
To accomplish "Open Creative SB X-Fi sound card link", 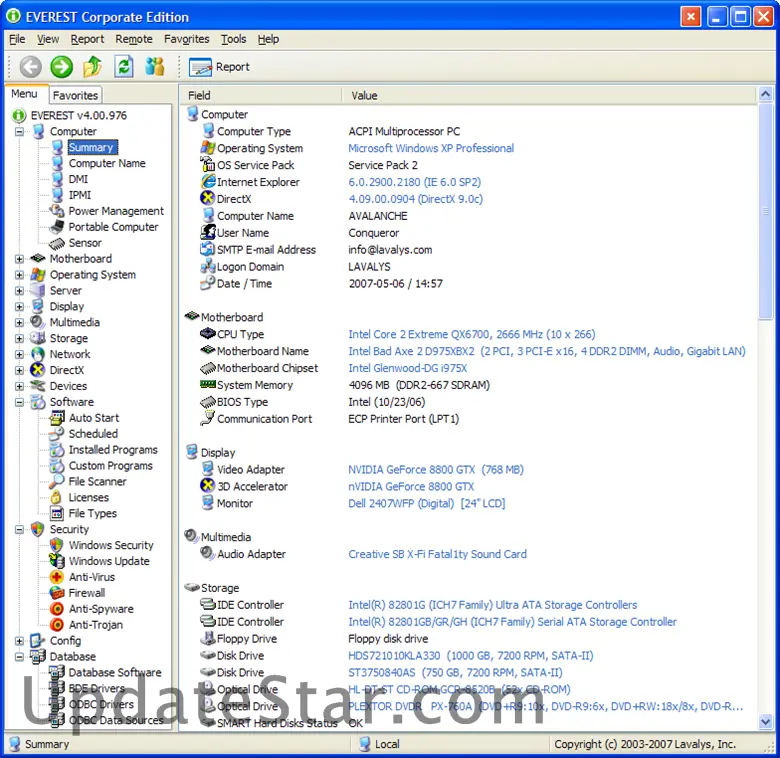I will 437,554.
